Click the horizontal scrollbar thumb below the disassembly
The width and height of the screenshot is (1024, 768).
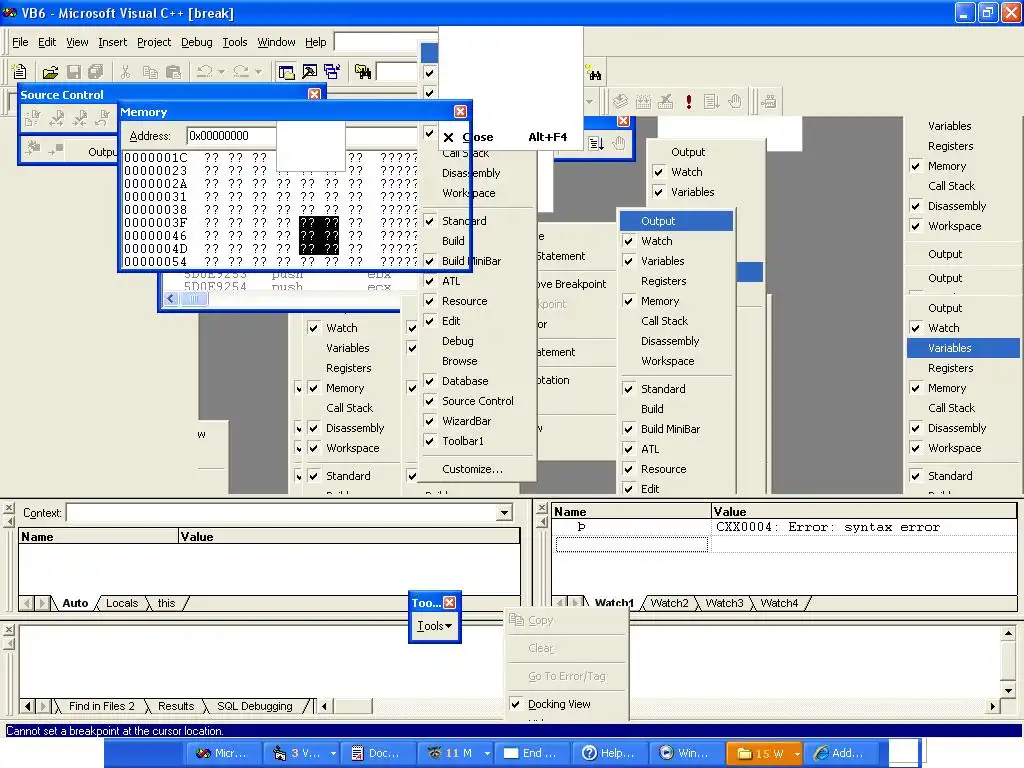pos(194,298)
